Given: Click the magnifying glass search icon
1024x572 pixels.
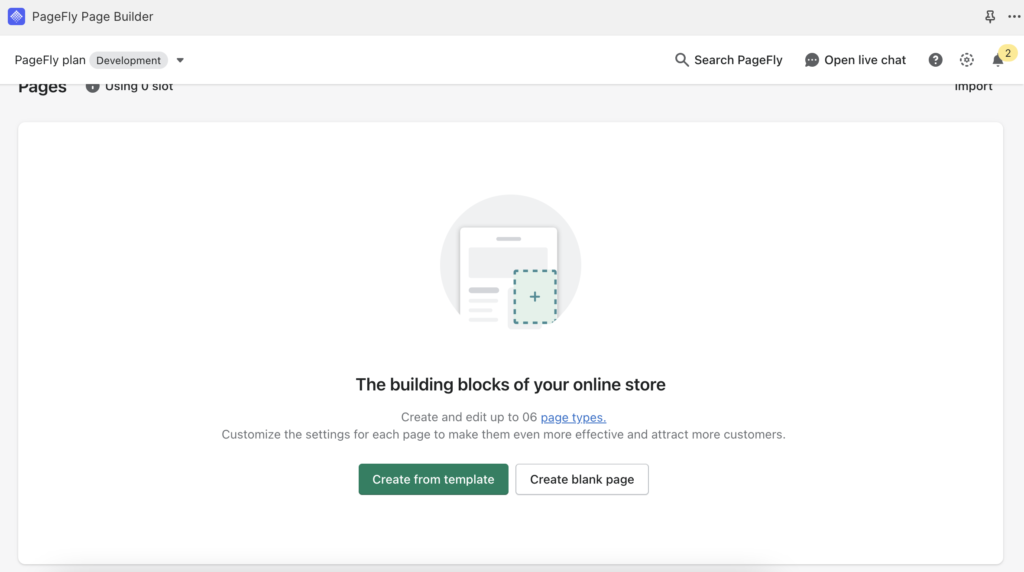Looking at the screenshot, I should tap(682, 60).
